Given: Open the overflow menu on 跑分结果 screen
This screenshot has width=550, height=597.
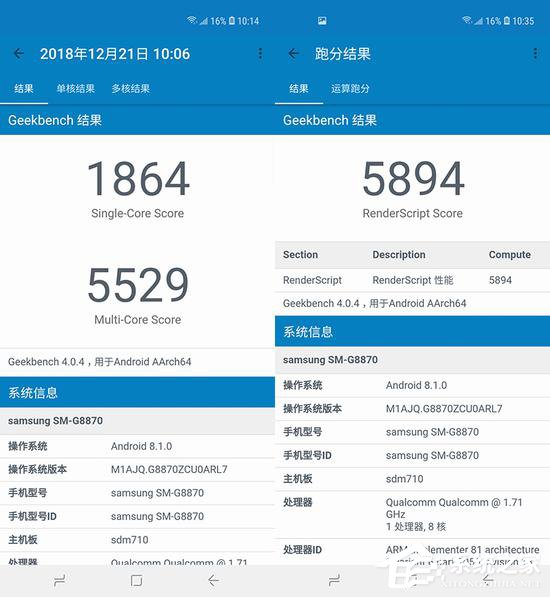Looking at the screenshot, I should pyautogui.click(x=535, y=54).
